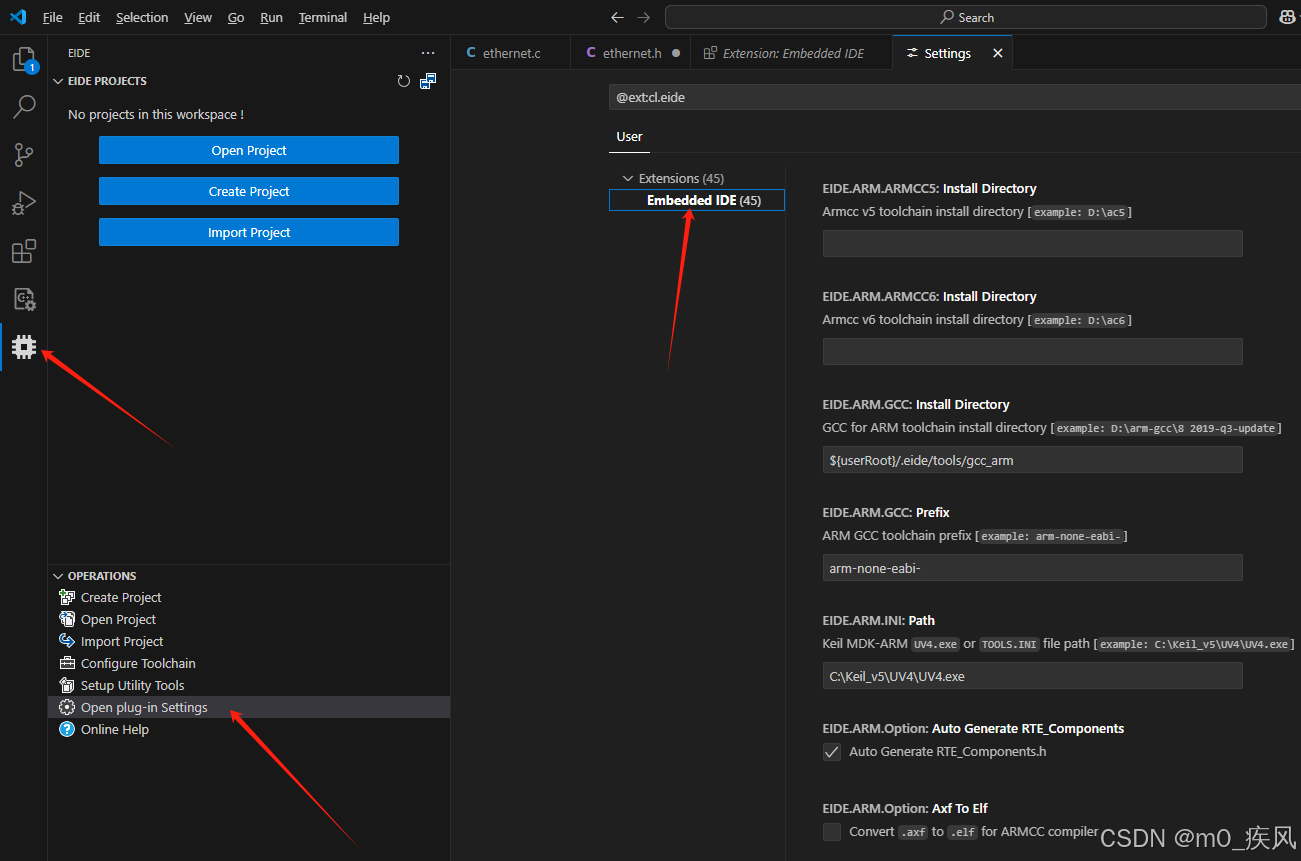Viewport: 1301px width, 861px height.
Task: Switch to Extension: Embedded IDE tab
Action: [x=791, y=53]
